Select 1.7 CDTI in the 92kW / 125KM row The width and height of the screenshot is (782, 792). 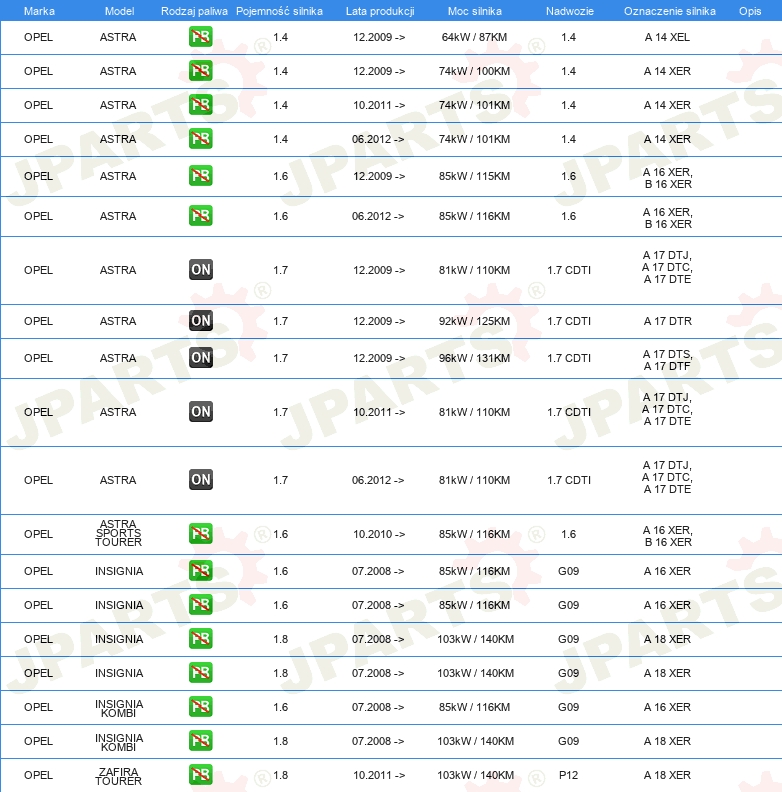(x=569, y=321)
